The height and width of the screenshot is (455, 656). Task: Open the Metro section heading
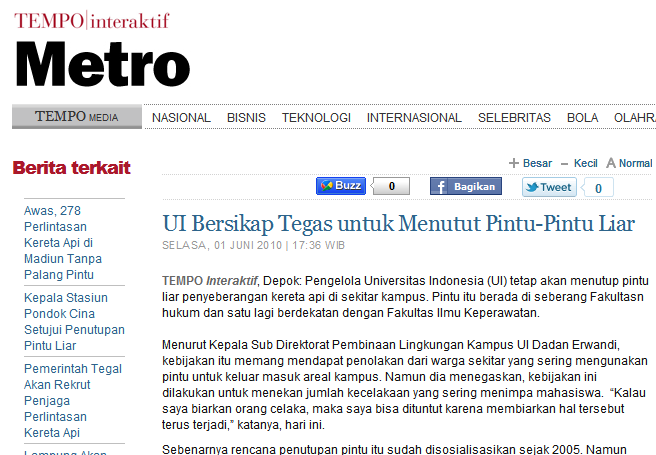(x=103, y=64)
